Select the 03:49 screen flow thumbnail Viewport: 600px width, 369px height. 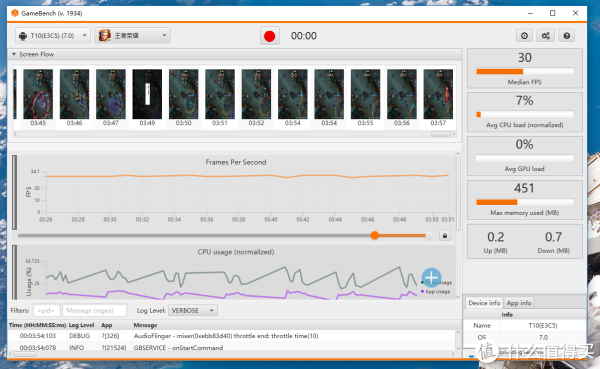[x=147, y=98]
